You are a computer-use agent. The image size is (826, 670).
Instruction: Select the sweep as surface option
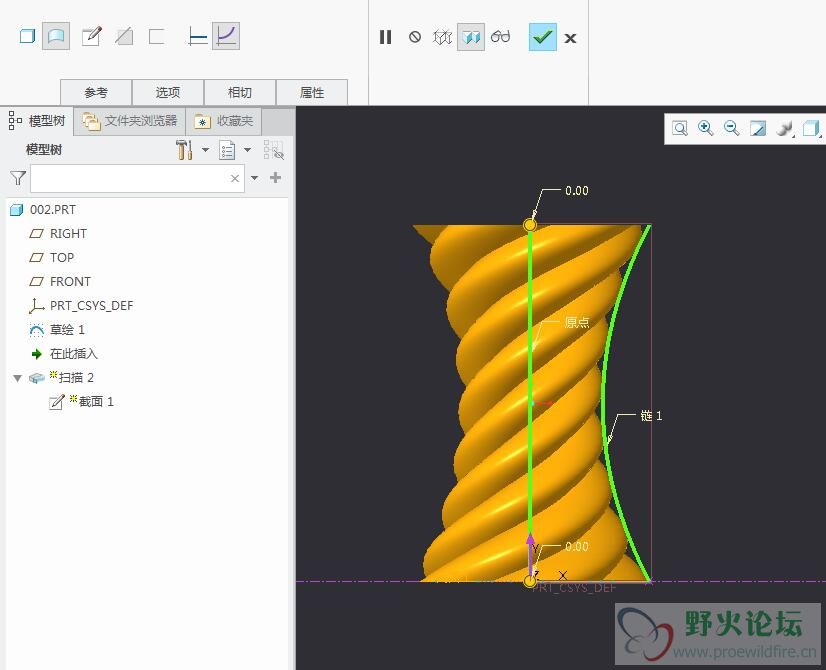pyautogui.click(x=56, y=36)
